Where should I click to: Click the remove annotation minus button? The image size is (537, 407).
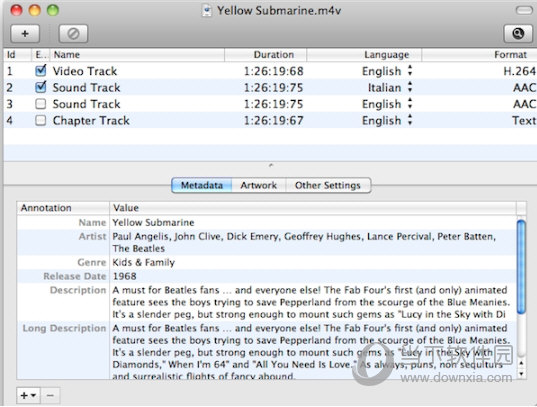click(x=50, y=395)
